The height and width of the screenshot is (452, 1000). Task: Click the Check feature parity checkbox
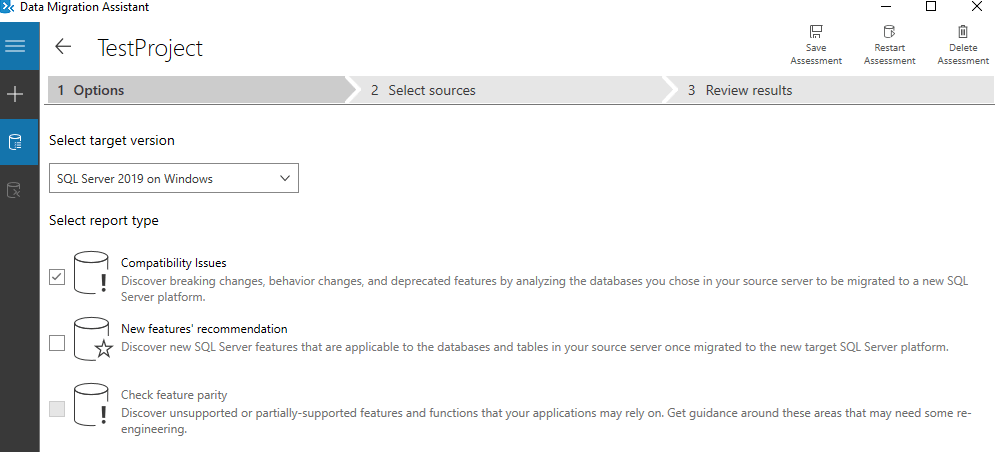(x=57, y=409)
